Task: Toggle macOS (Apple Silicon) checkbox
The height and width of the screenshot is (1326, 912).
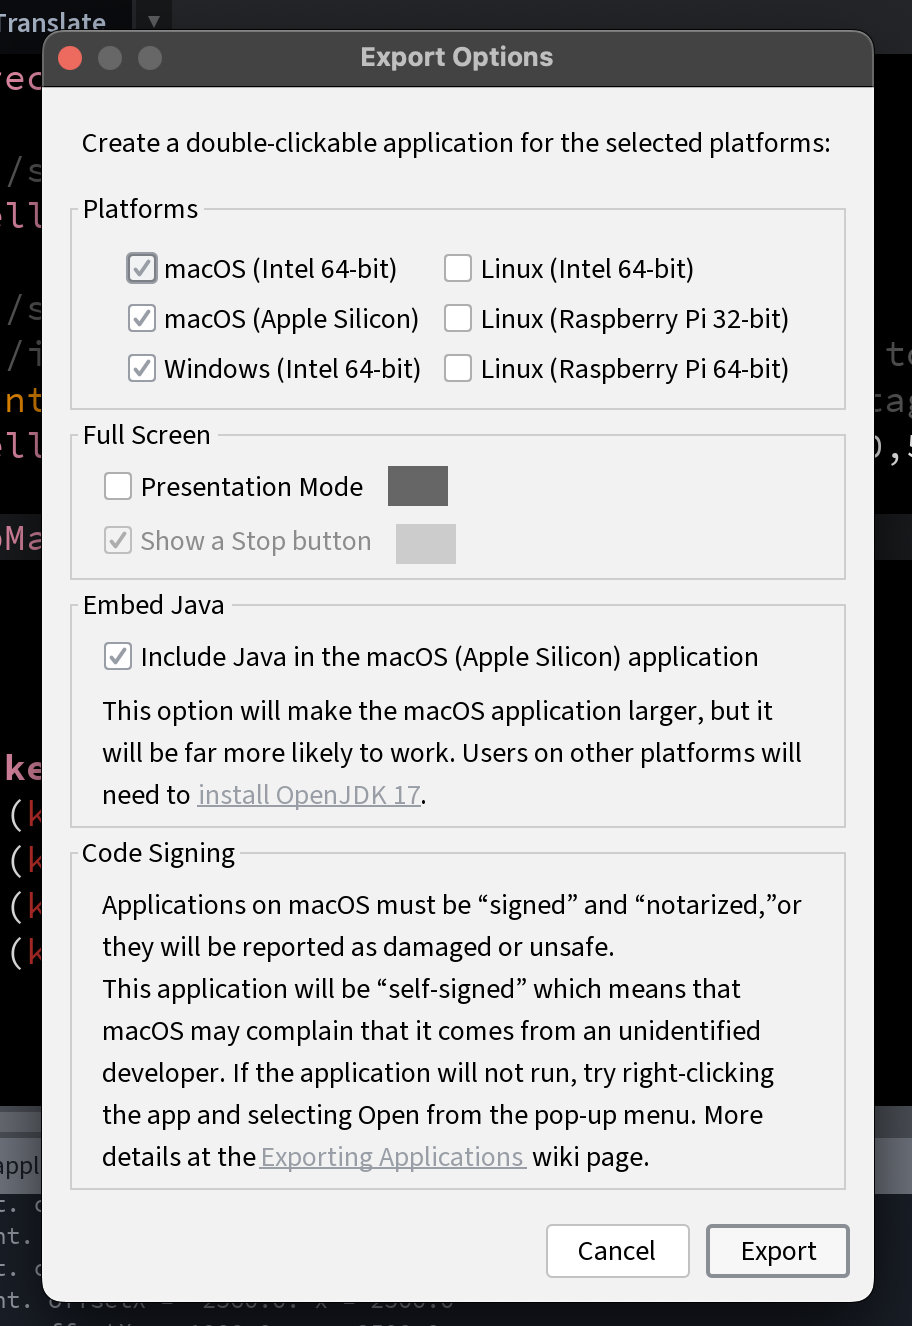Action: tap(142, 318)
